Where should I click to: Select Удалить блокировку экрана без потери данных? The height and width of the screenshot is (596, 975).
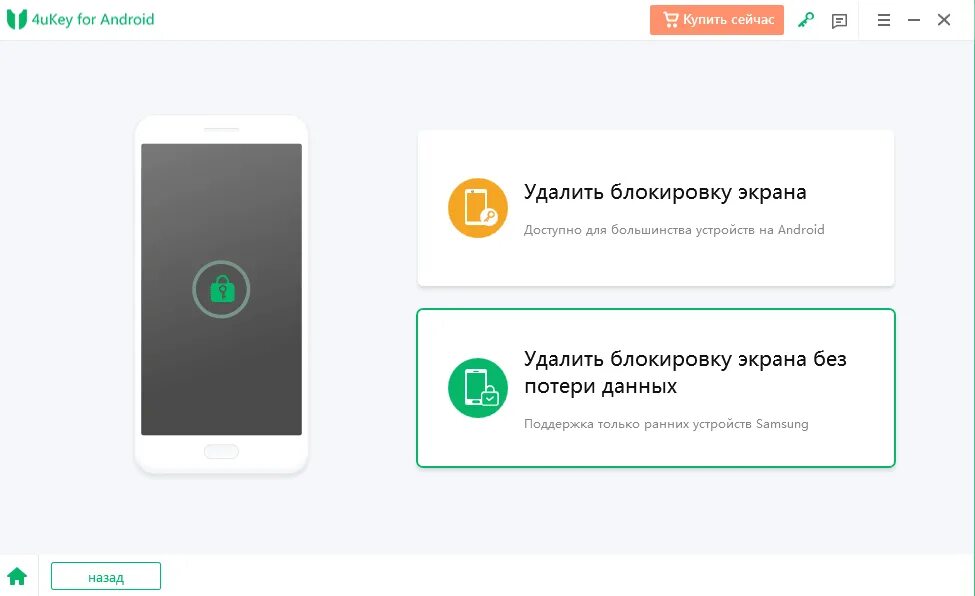point(656,388)
